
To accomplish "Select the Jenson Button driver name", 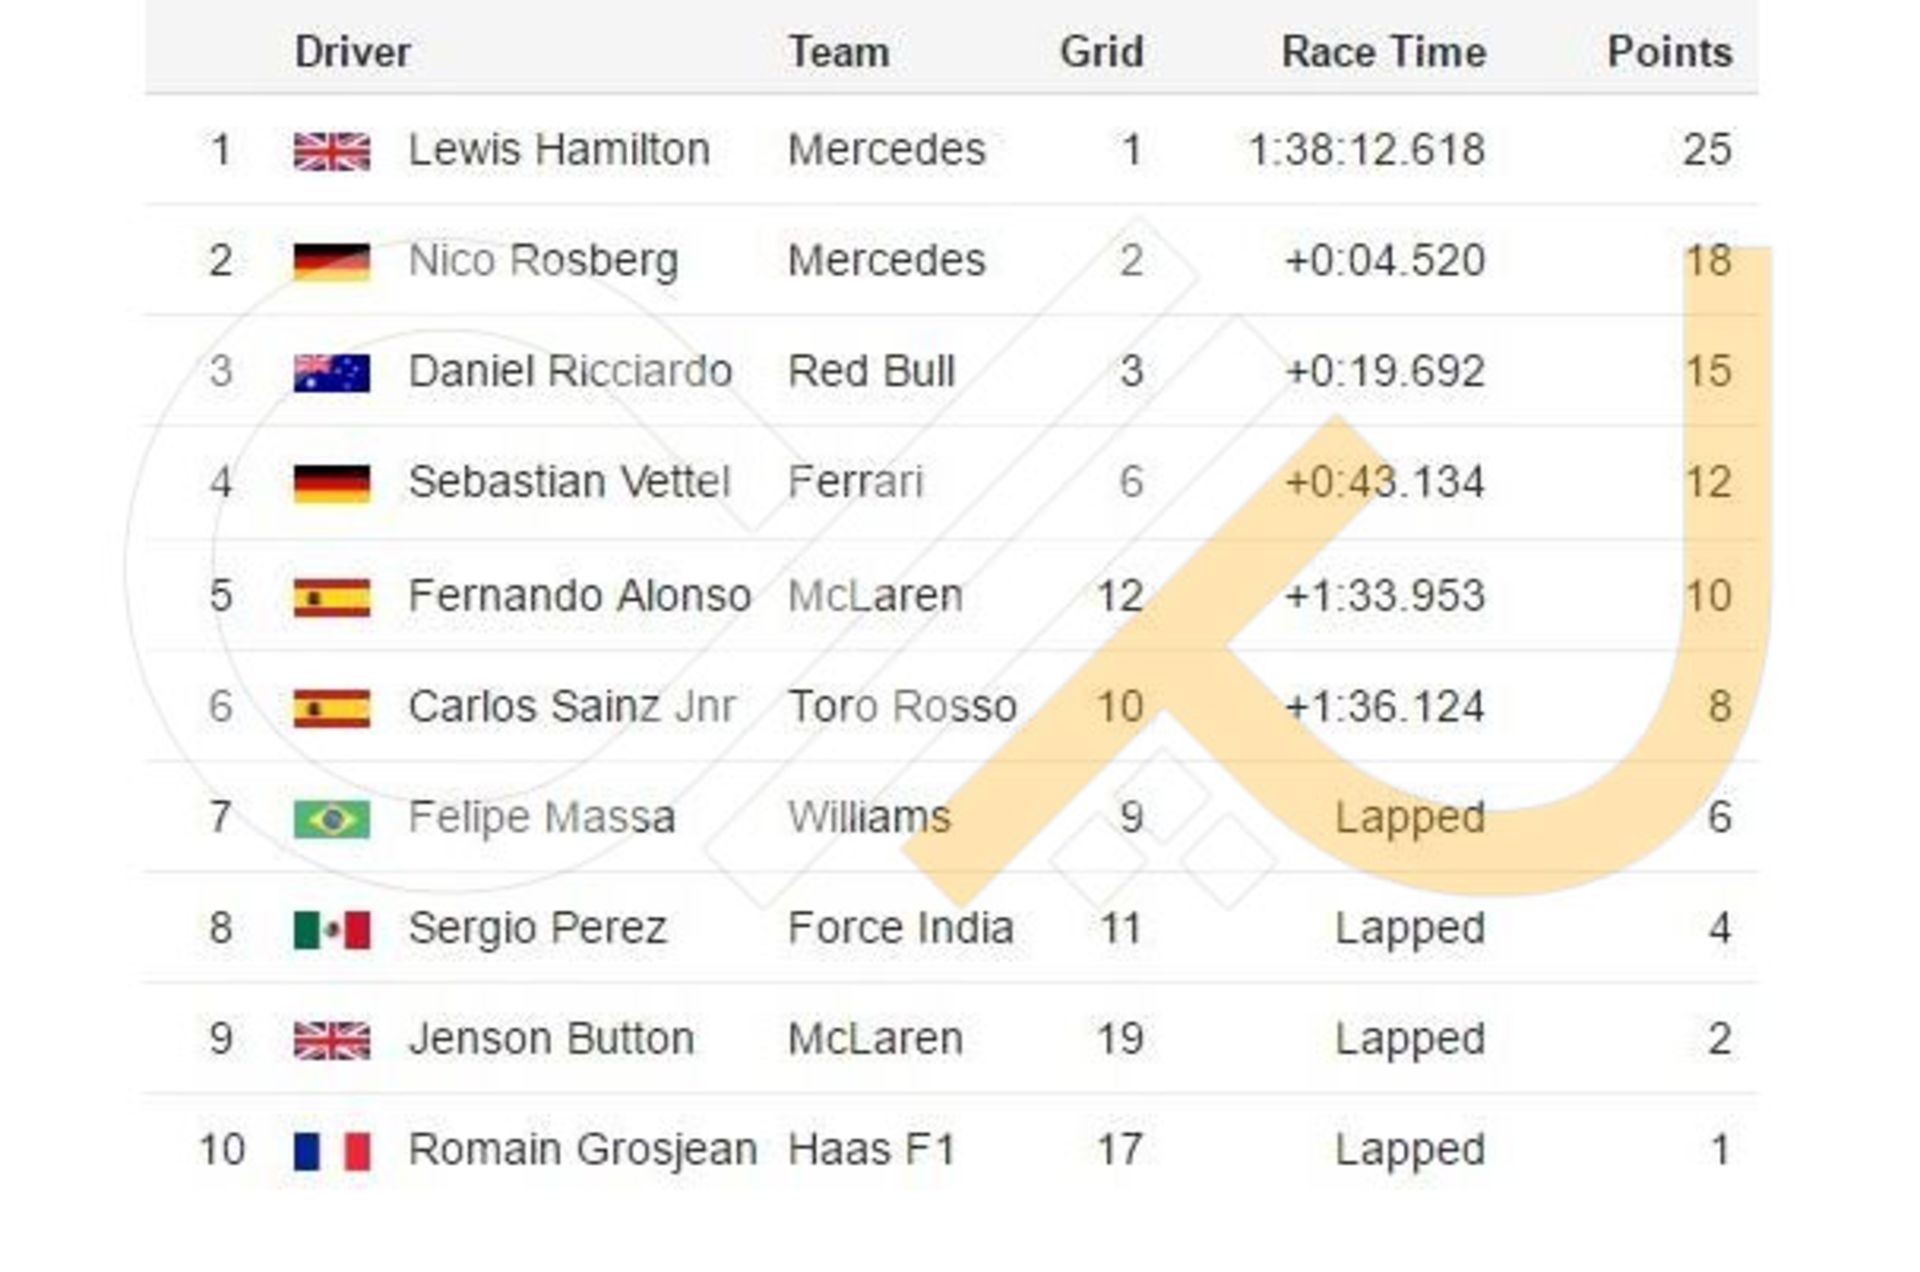I will (x=551, y=1039).
